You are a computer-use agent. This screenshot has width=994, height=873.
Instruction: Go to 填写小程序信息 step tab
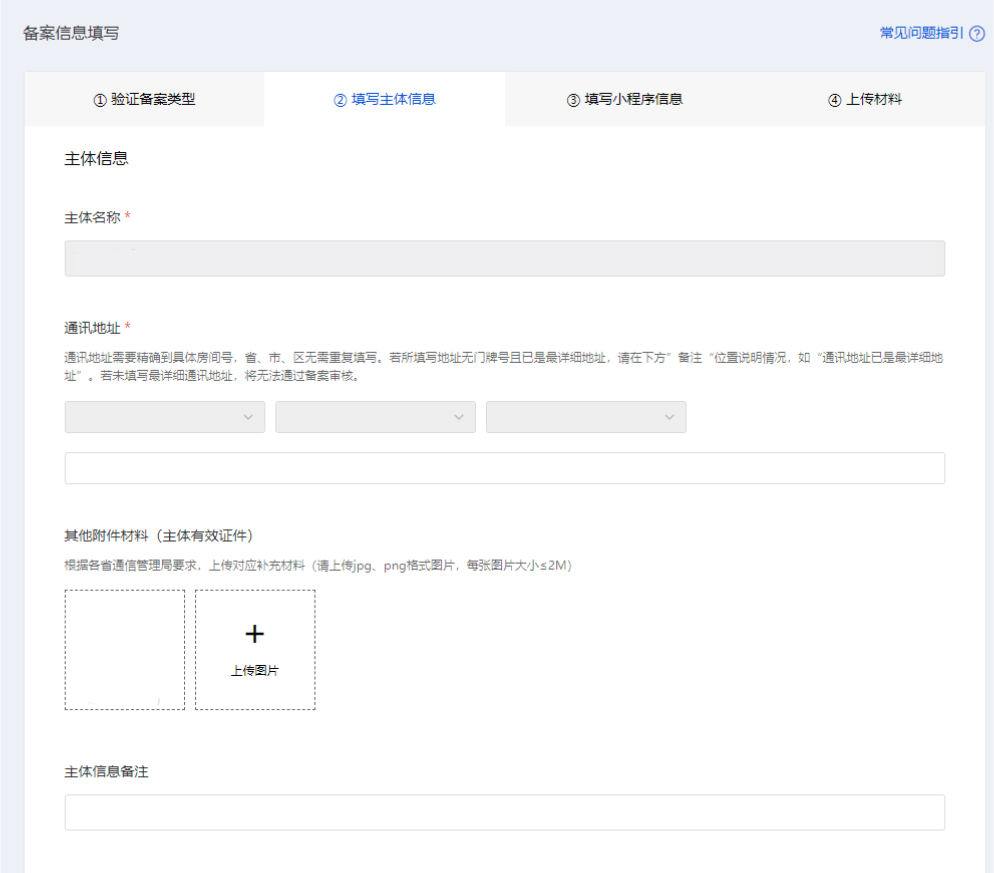point(624,99)
